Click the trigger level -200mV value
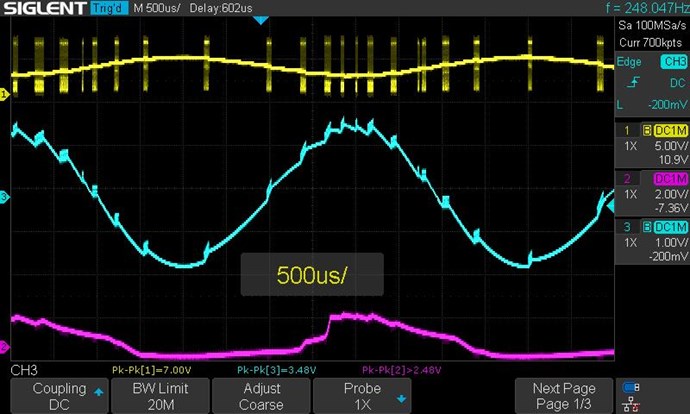This screenshot has height=414, width=690. 668,105
